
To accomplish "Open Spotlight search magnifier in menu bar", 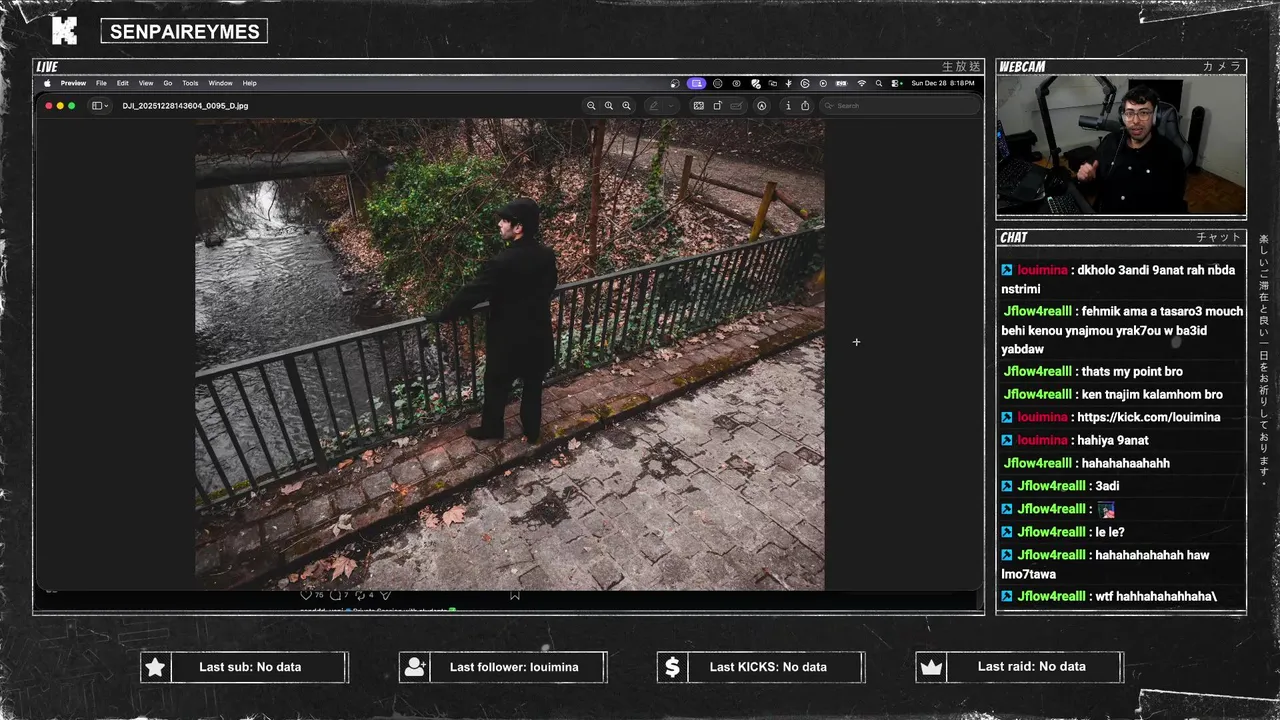I will (x=879, y=83).
